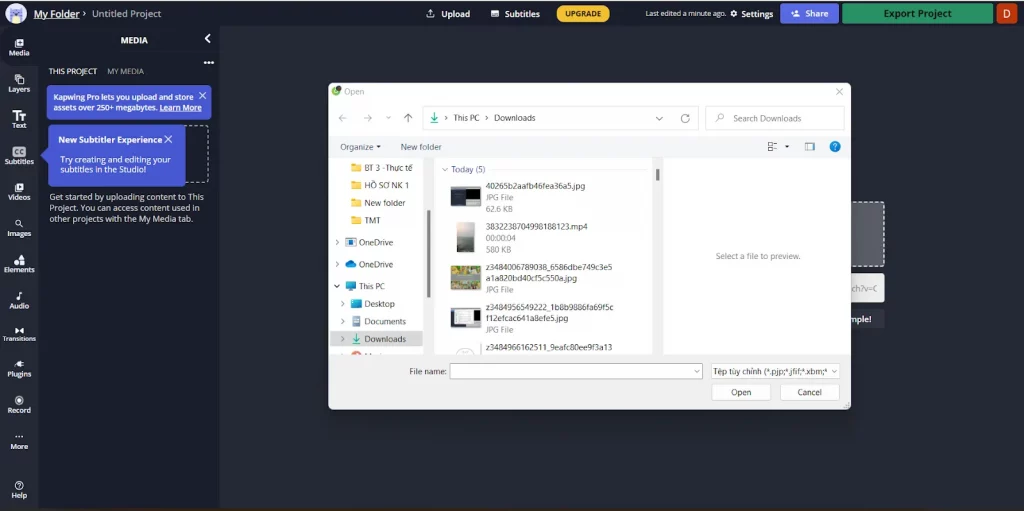Switch to the My Media tab
1024x511 pixels.
coord(125,71)
